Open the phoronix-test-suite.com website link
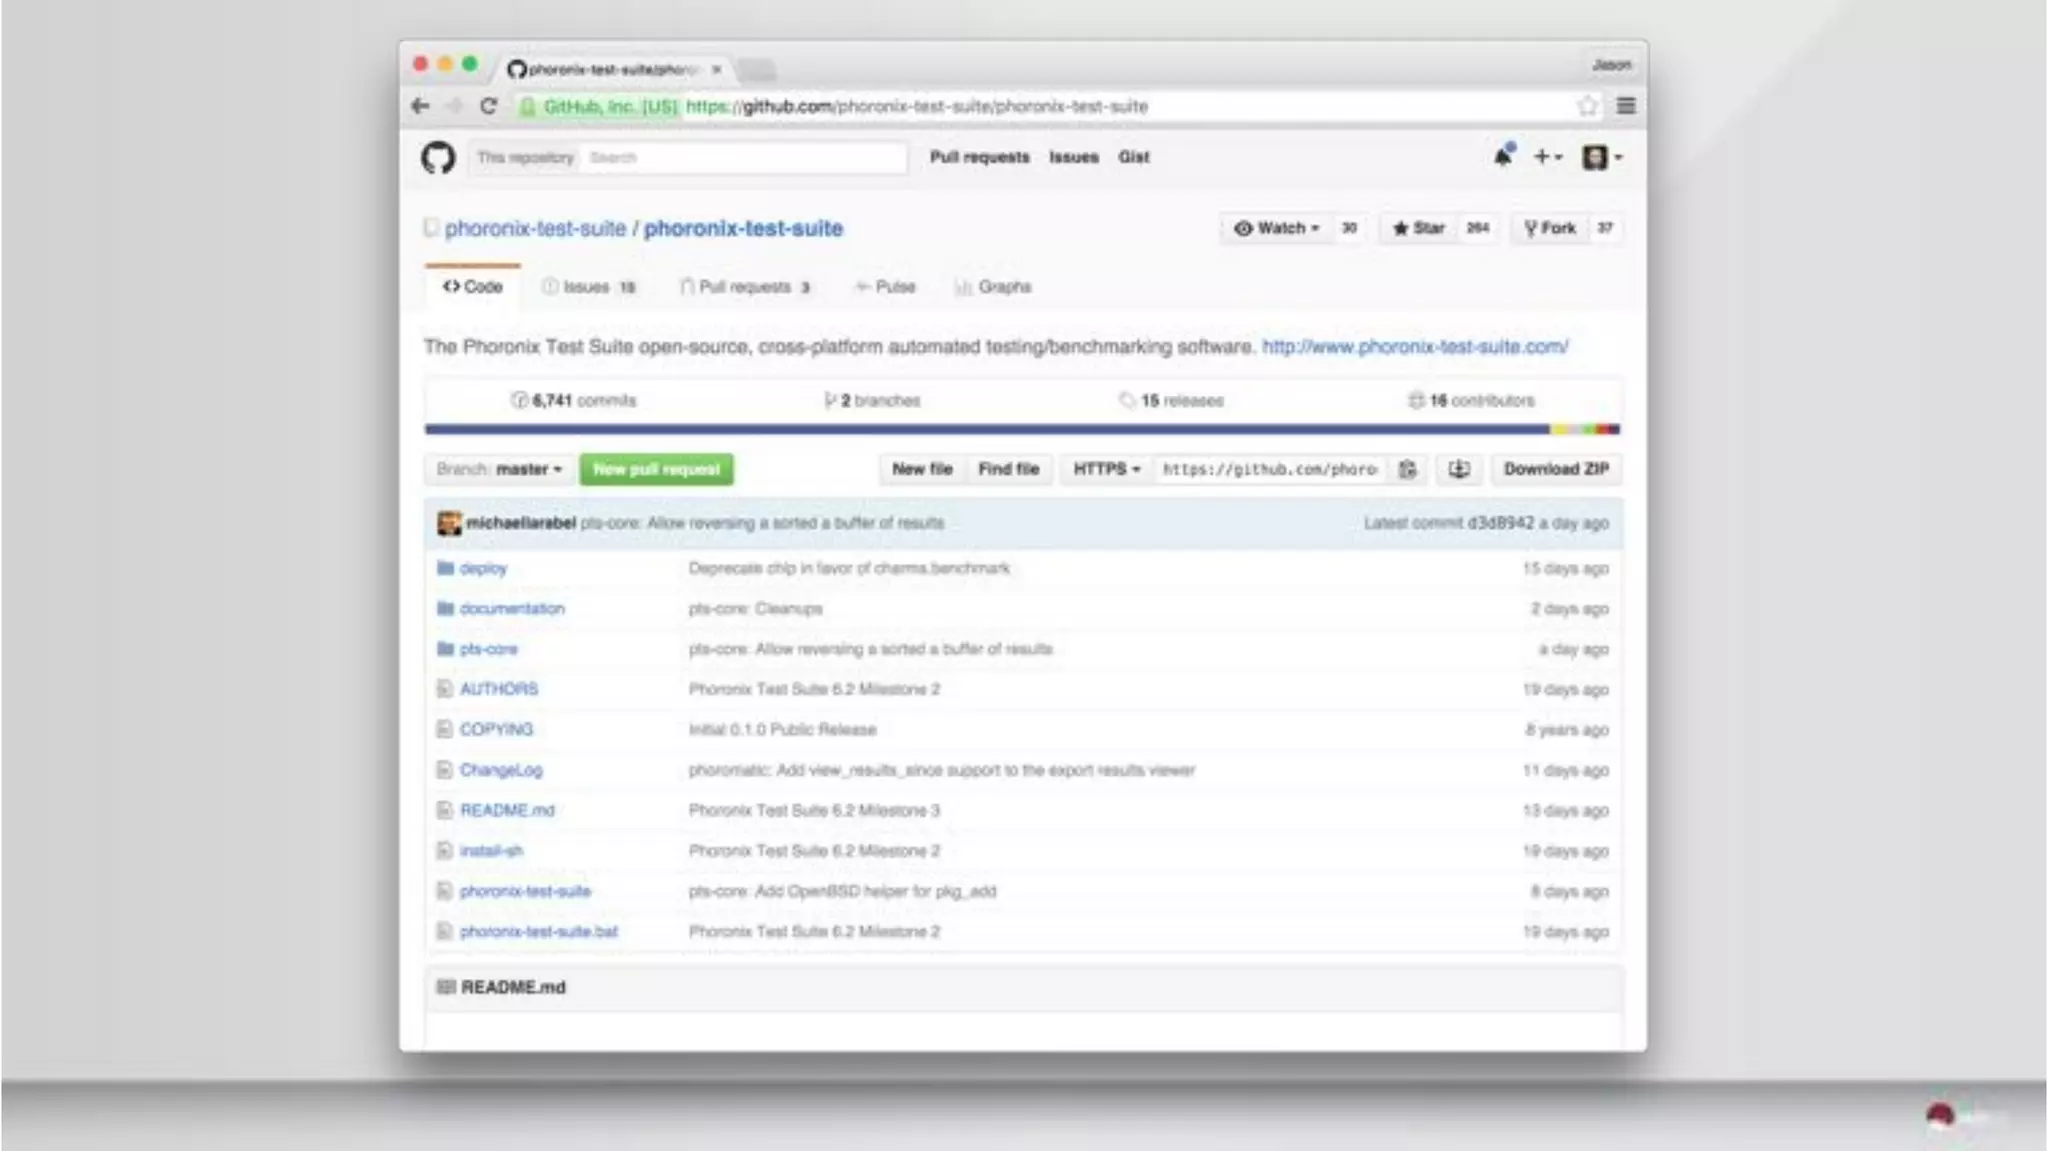The image size is (2048, 1151). (x=1414, y=347)
